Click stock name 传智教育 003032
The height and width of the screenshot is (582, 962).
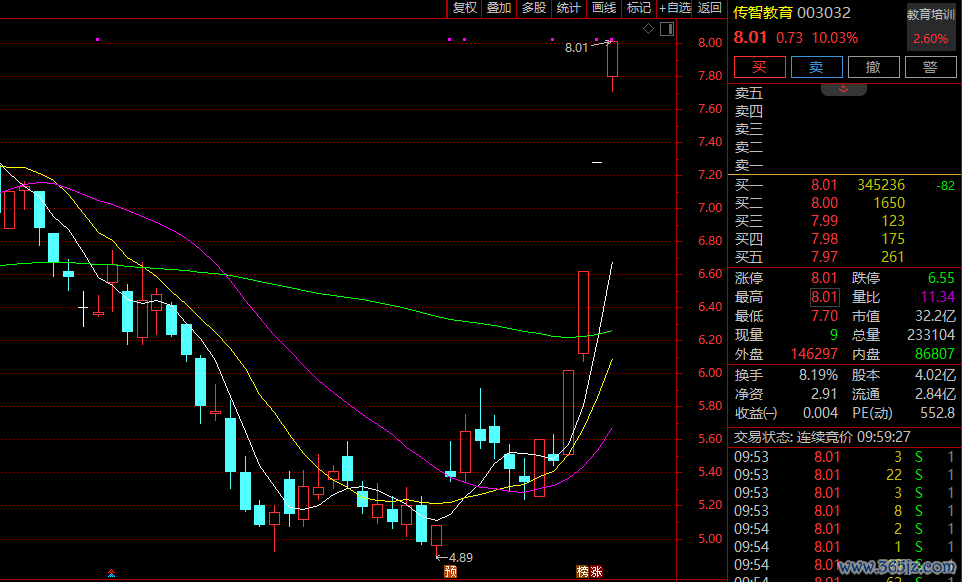pyautogui.click(x=792, y=13)
